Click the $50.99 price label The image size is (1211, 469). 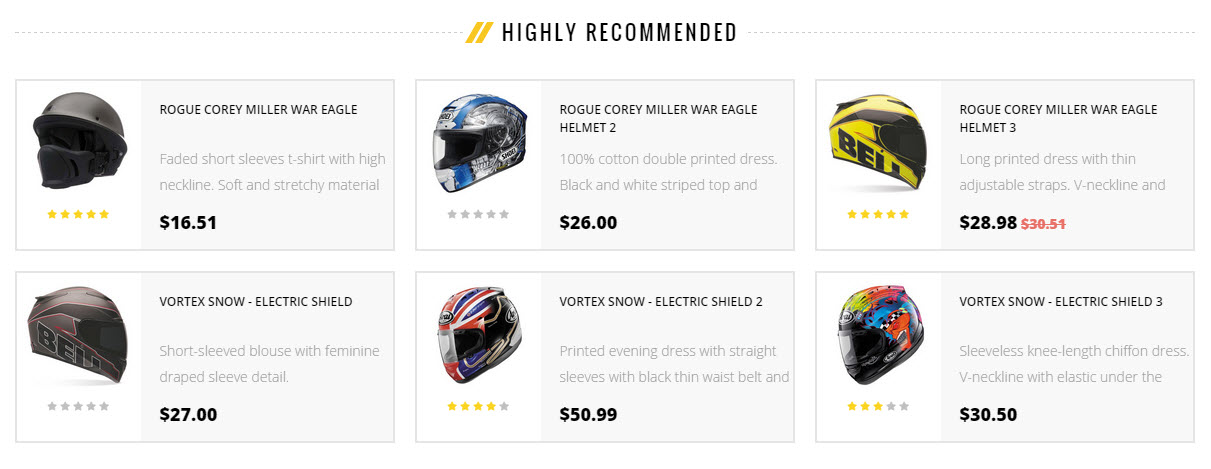pyautogui.click(x=588, y=414)
